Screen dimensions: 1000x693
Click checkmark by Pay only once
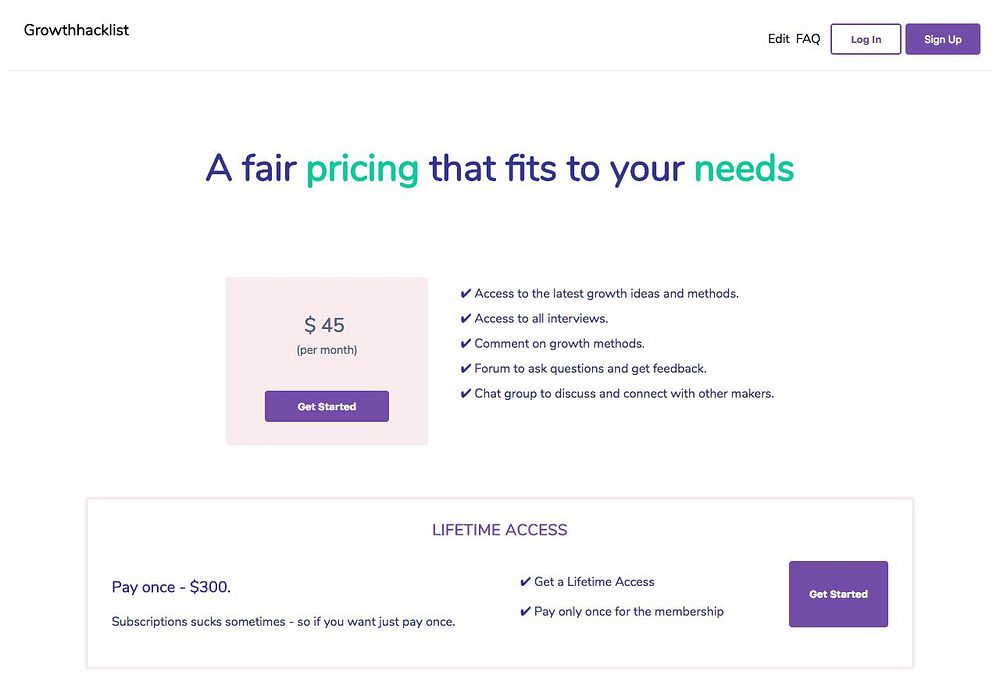point(526,612)
